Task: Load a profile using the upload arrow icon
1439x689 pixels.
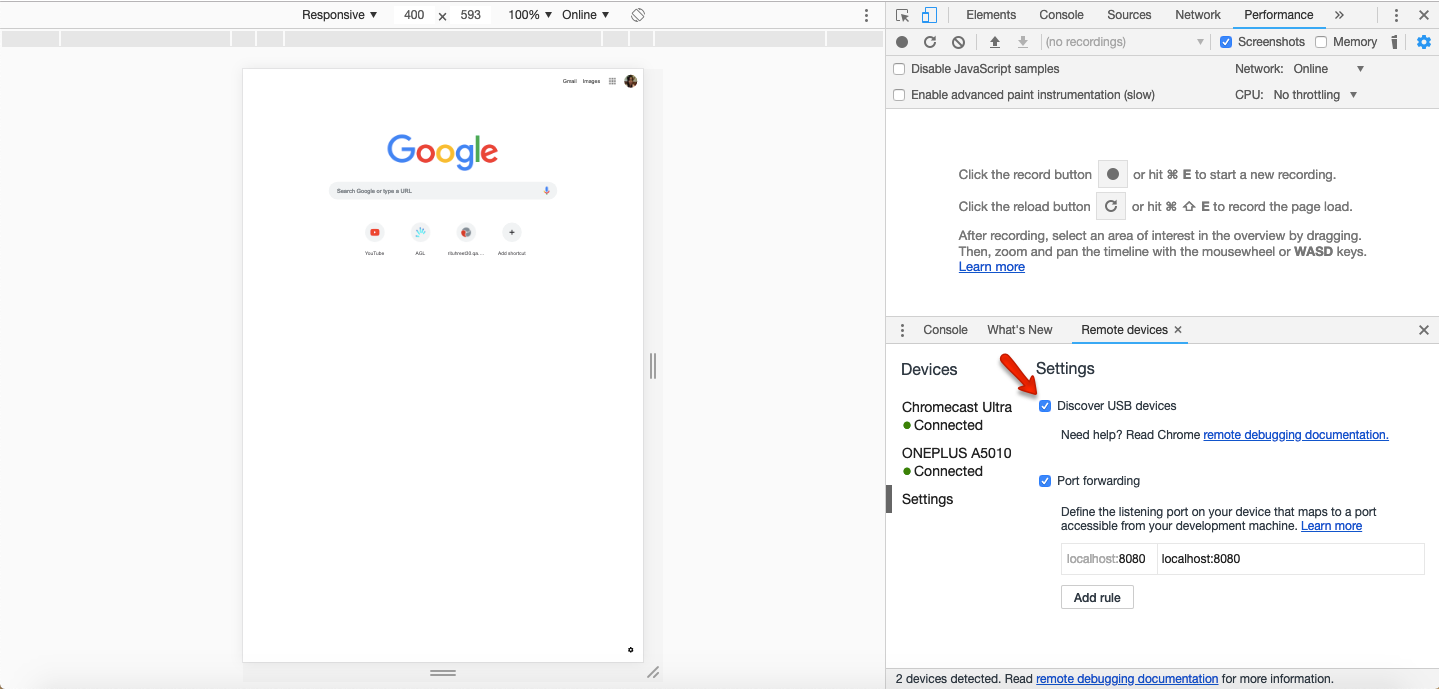Action: click(x=994, y=41)
